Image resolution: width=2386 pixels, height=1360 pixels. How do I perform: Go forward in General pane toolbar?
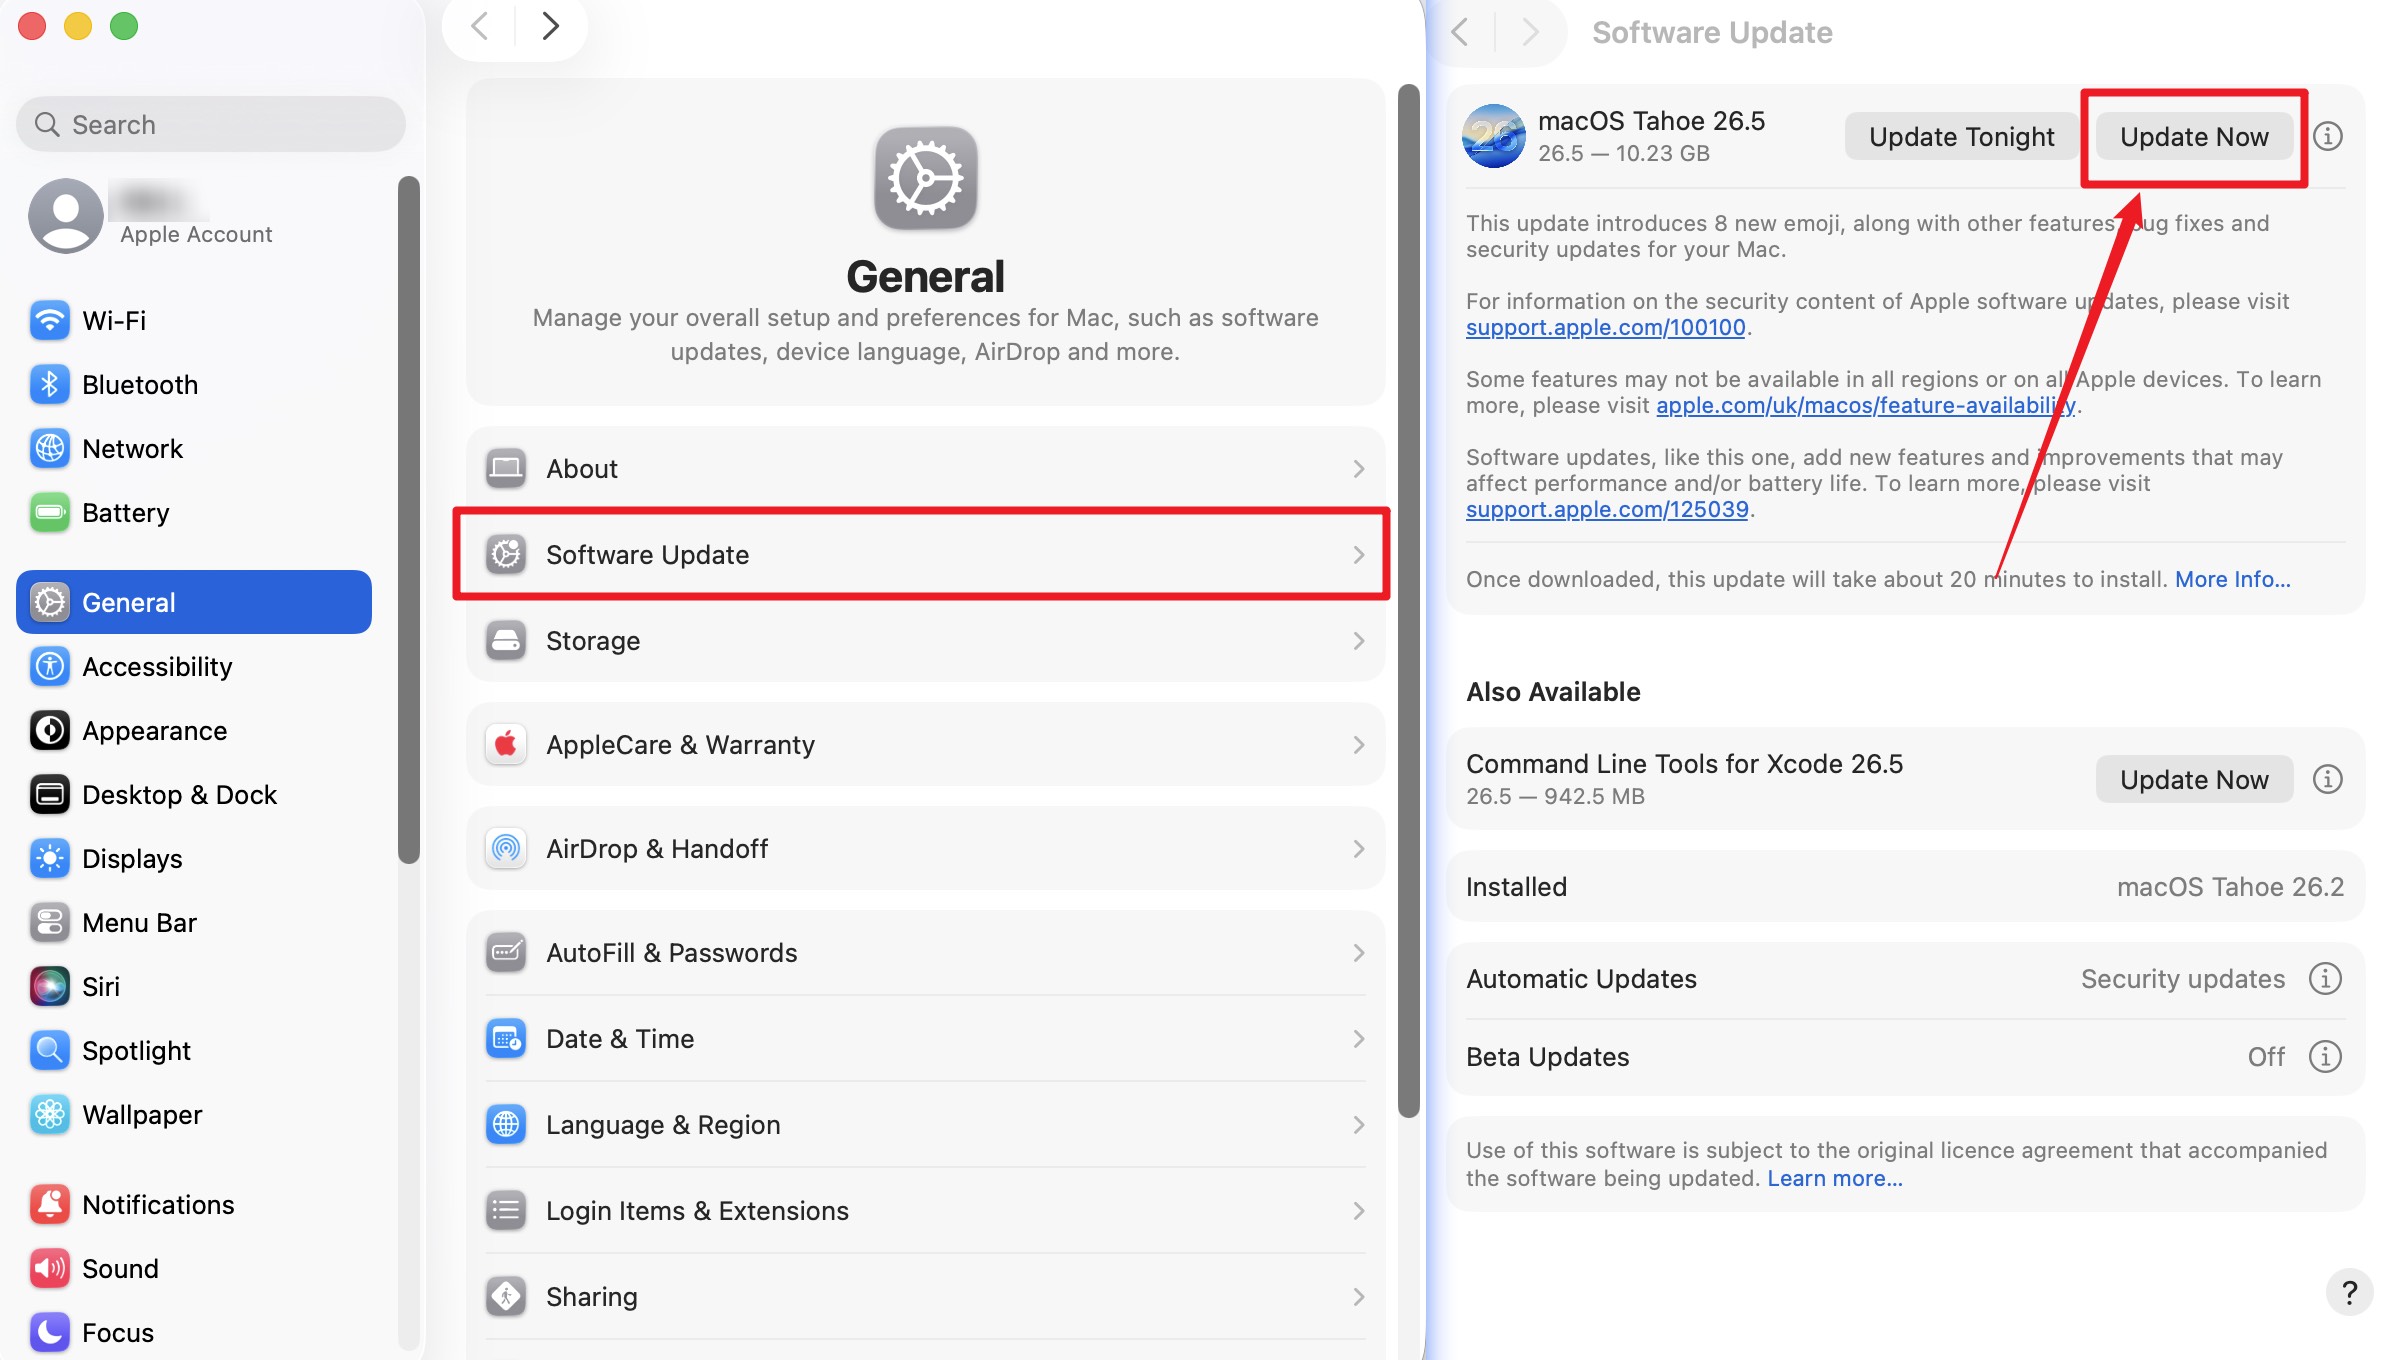(550, 26)
